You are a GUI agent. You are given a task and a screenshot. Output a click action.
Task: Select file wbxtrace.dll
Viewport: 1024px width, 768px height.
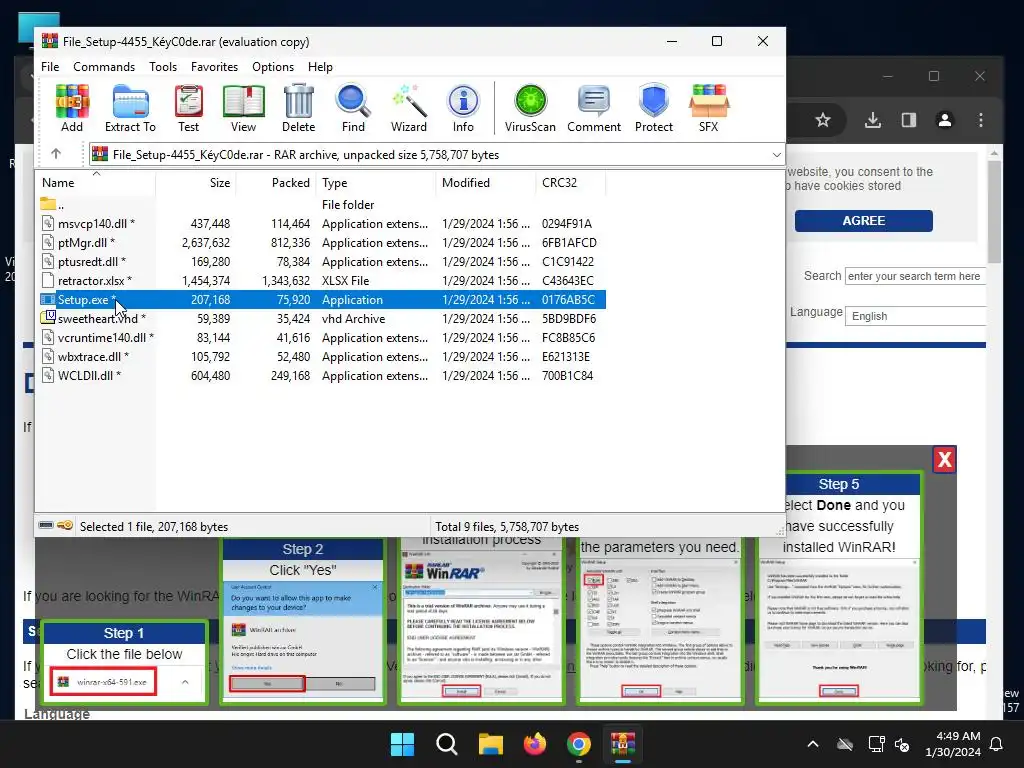(x=321, y=356)
